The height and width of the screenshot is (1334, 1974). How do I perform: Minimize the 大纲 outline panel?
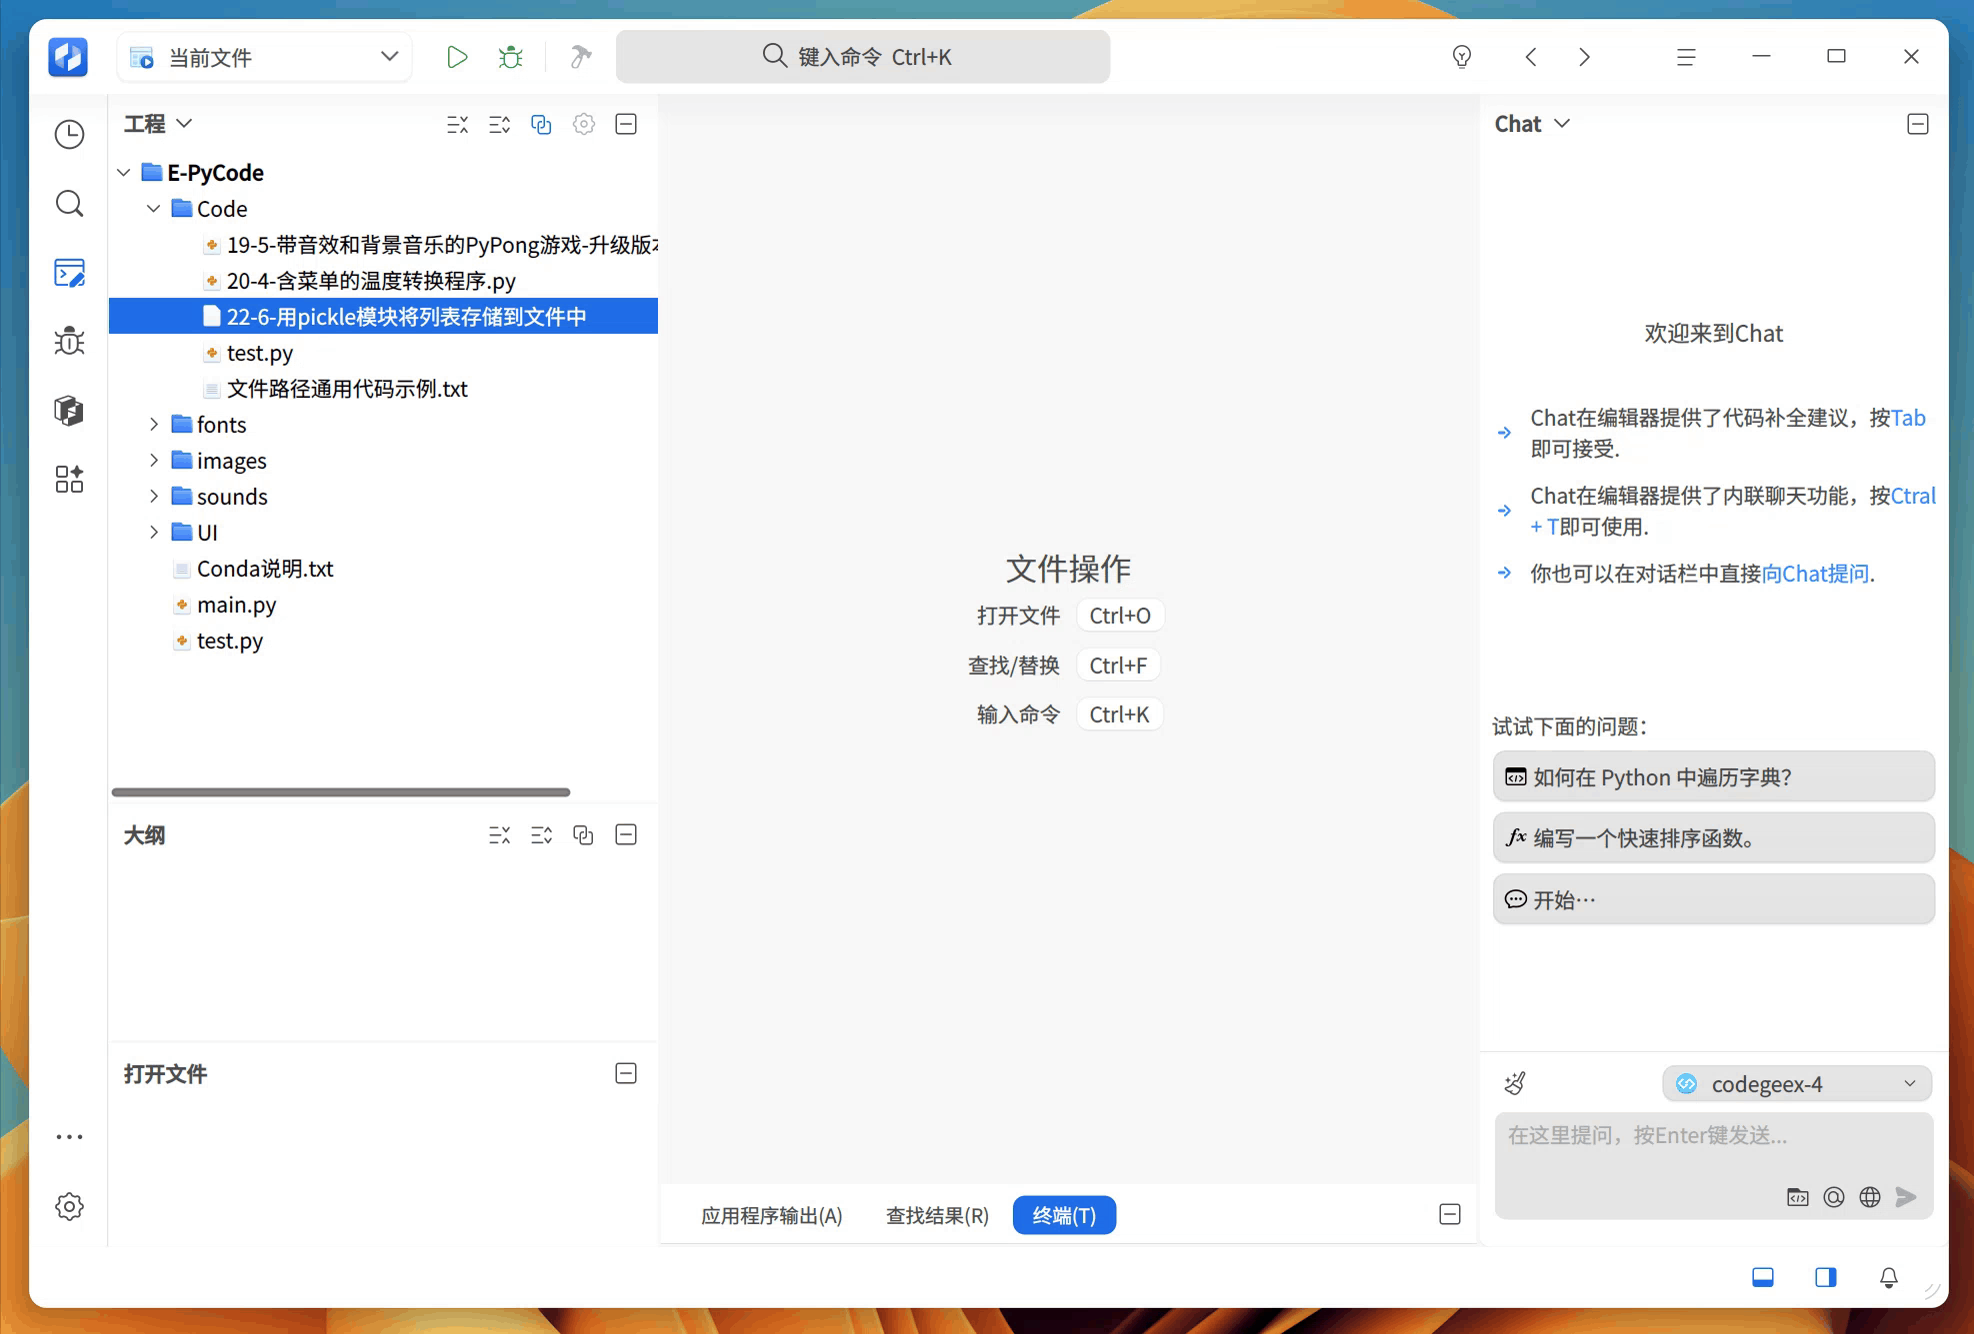(626, 835)
